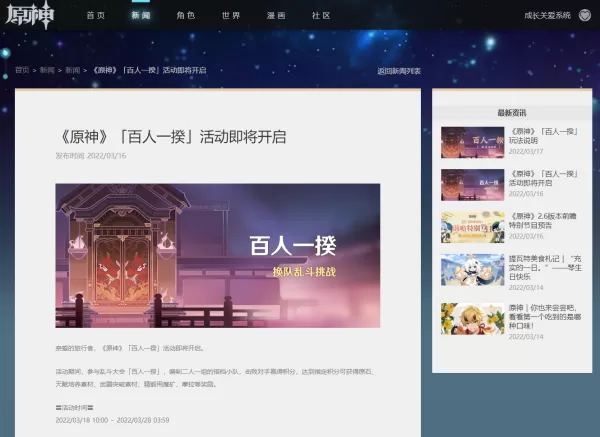Open sidebar news title 提瓦特美食札记 琴生日快乐
600x437 pixels.
545,267
